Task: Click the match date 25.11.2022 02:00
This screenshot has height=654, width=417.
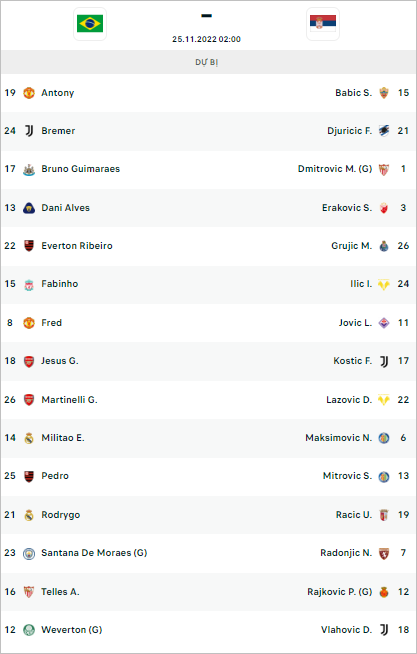Action: [x=206, y=39]
